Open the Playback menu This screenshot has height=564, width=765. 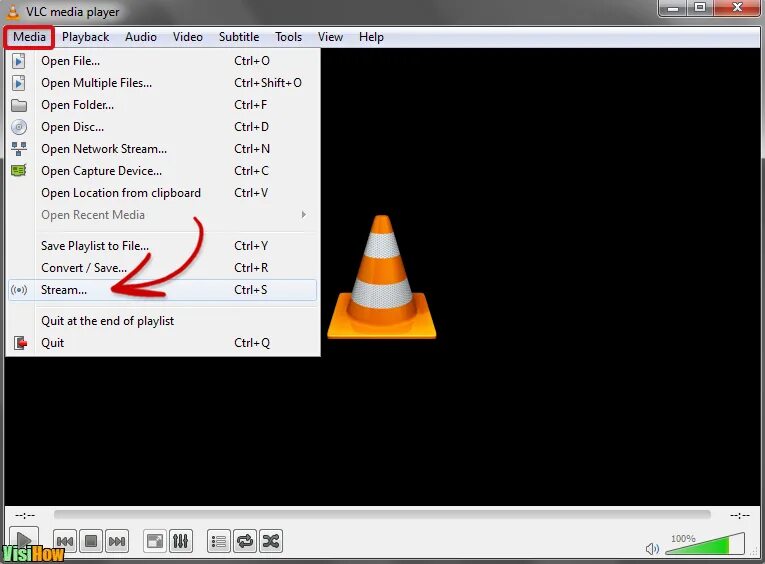[x=85, y=37]
